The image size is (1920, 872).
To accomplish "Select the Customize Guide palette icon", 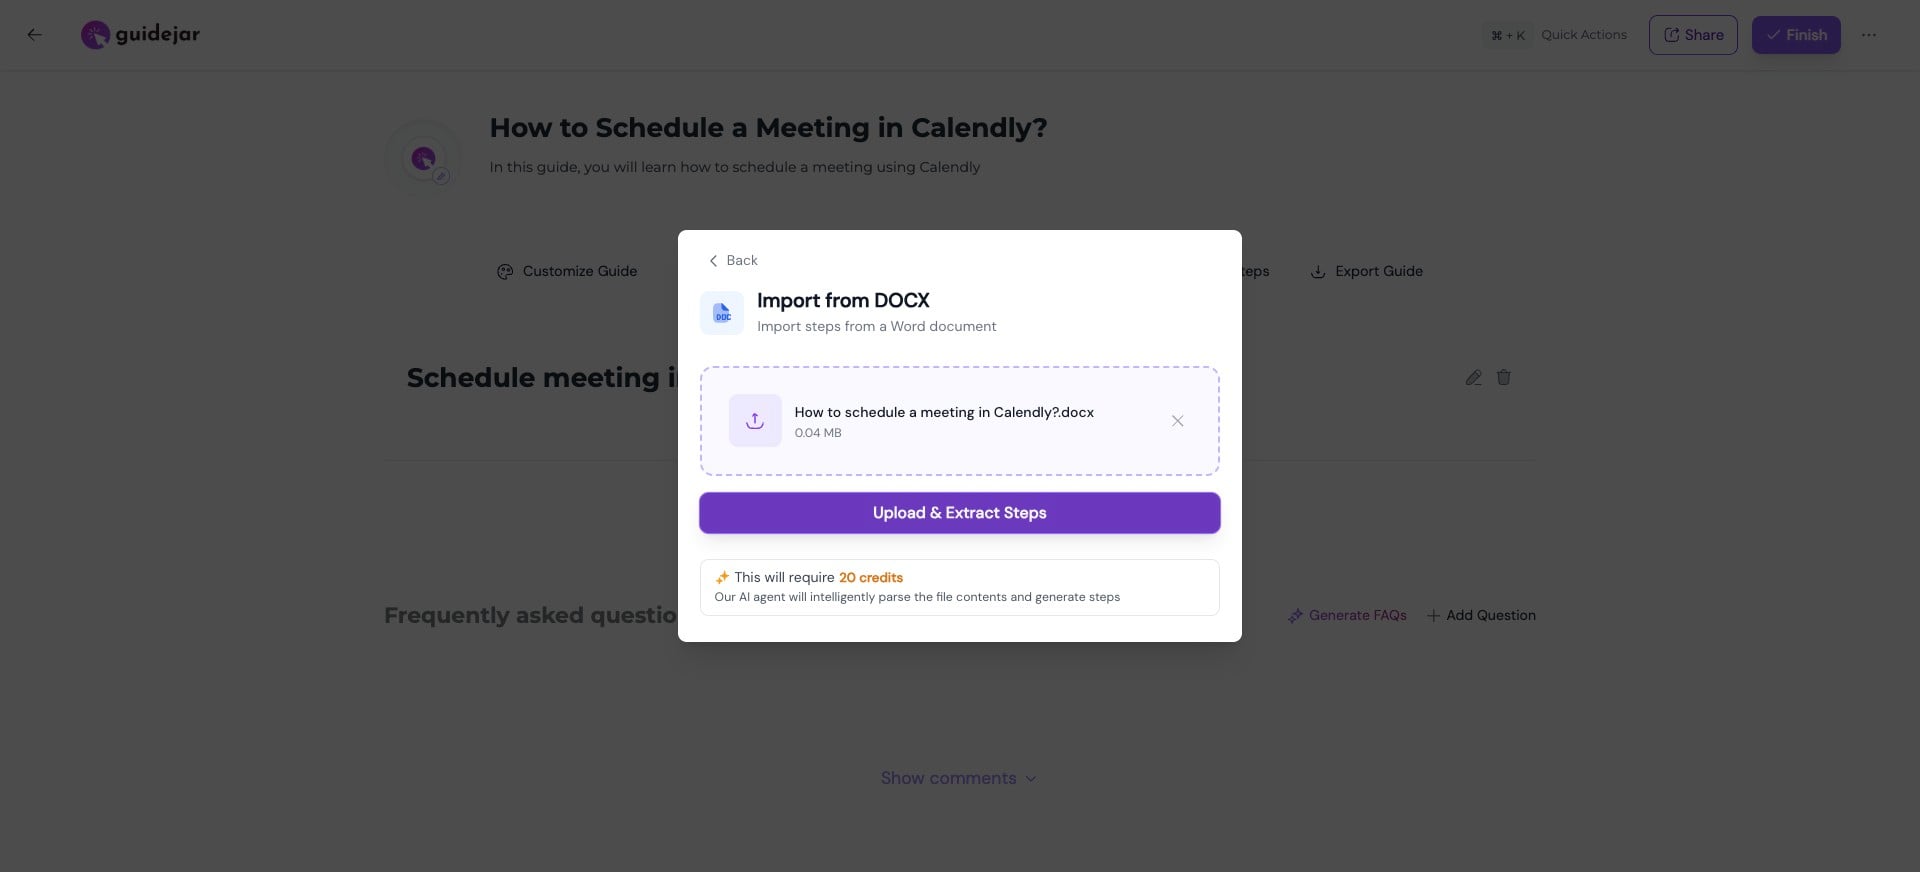I will point(505,271).
